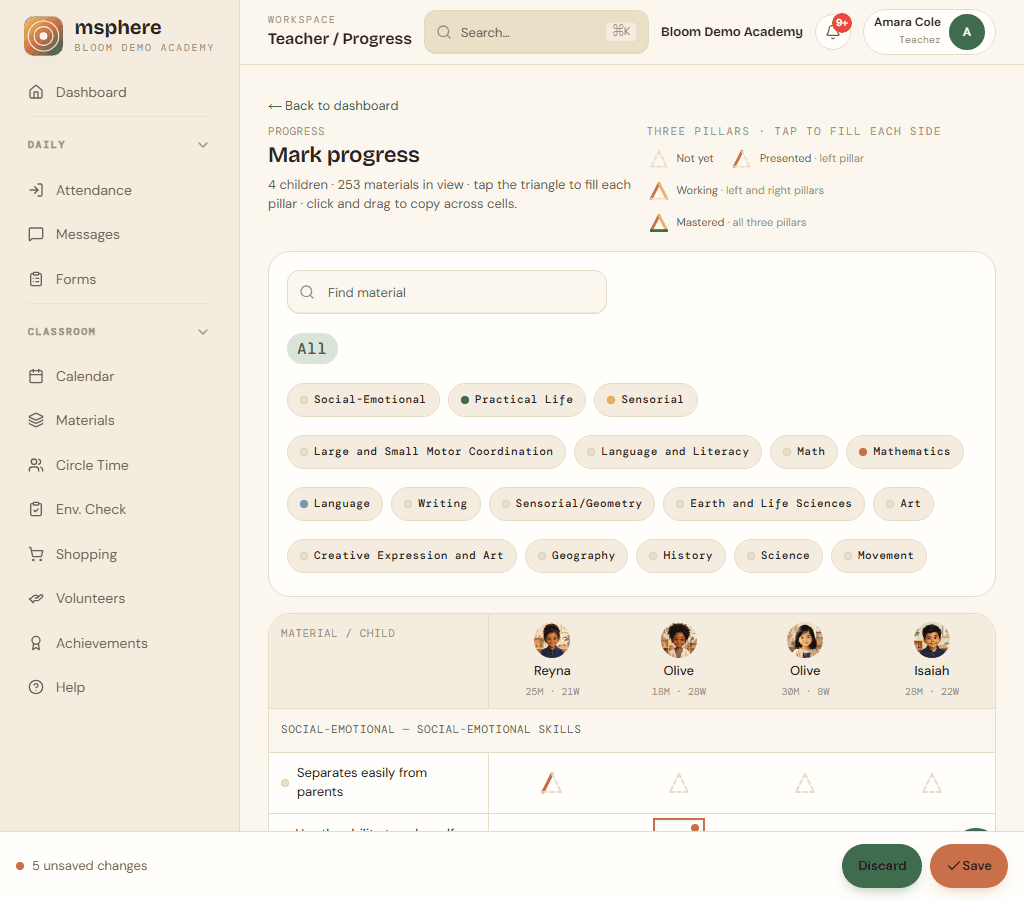Click the 5 unsaved changes status
This screenshot has height=900, width=1024.
point(82,865)
